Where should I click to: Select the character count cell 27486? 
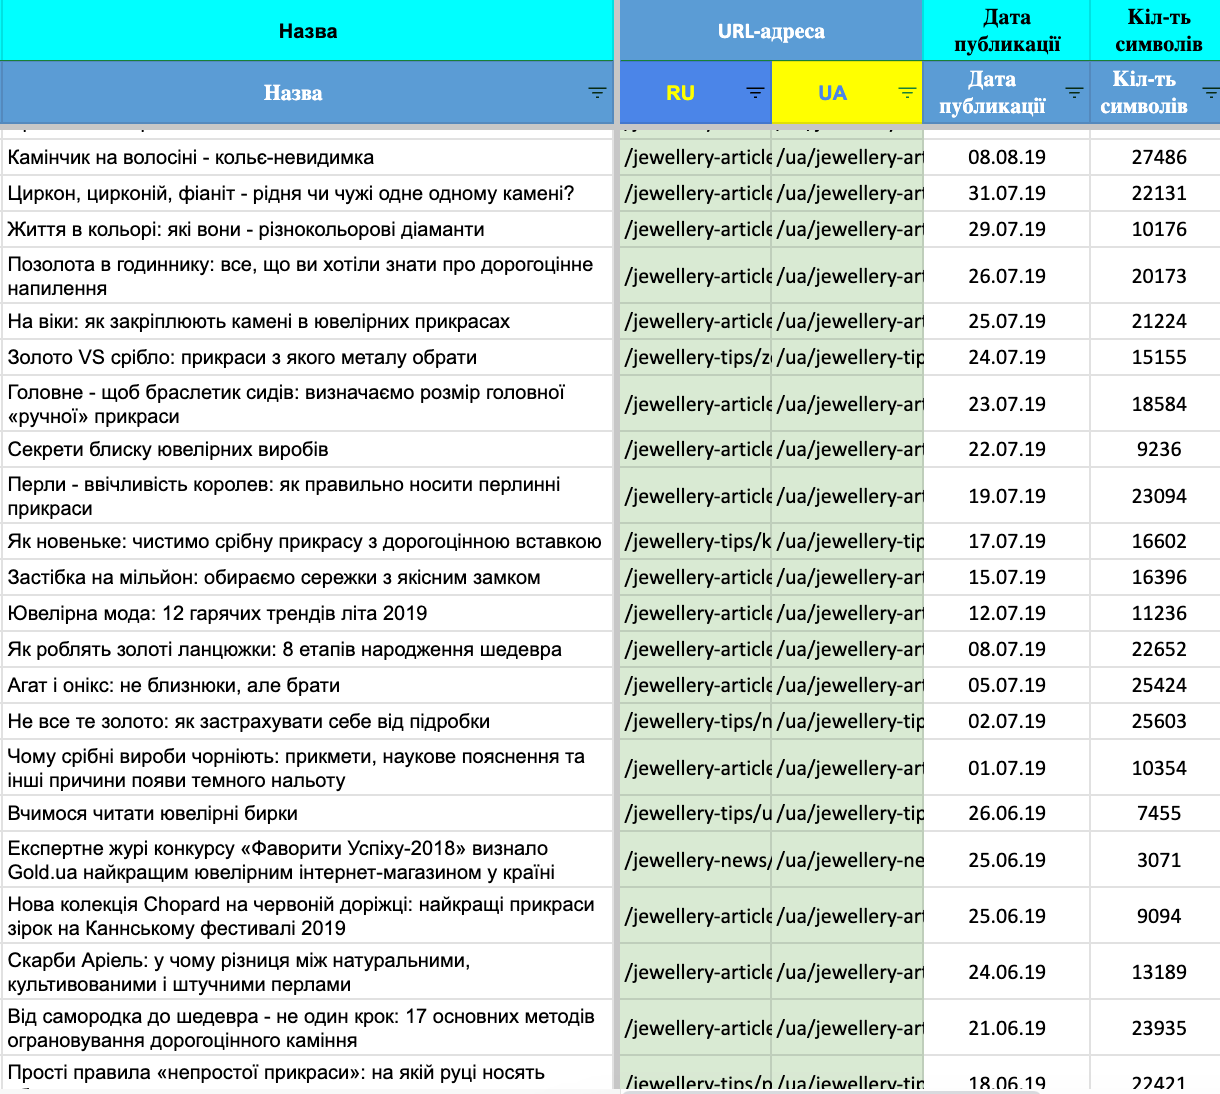[1158, 157]
